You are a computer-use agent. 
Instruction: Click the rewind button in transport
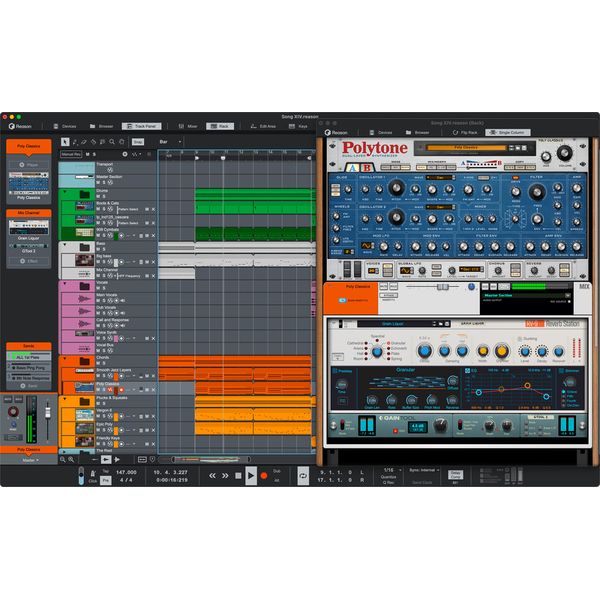click(212, 476)
